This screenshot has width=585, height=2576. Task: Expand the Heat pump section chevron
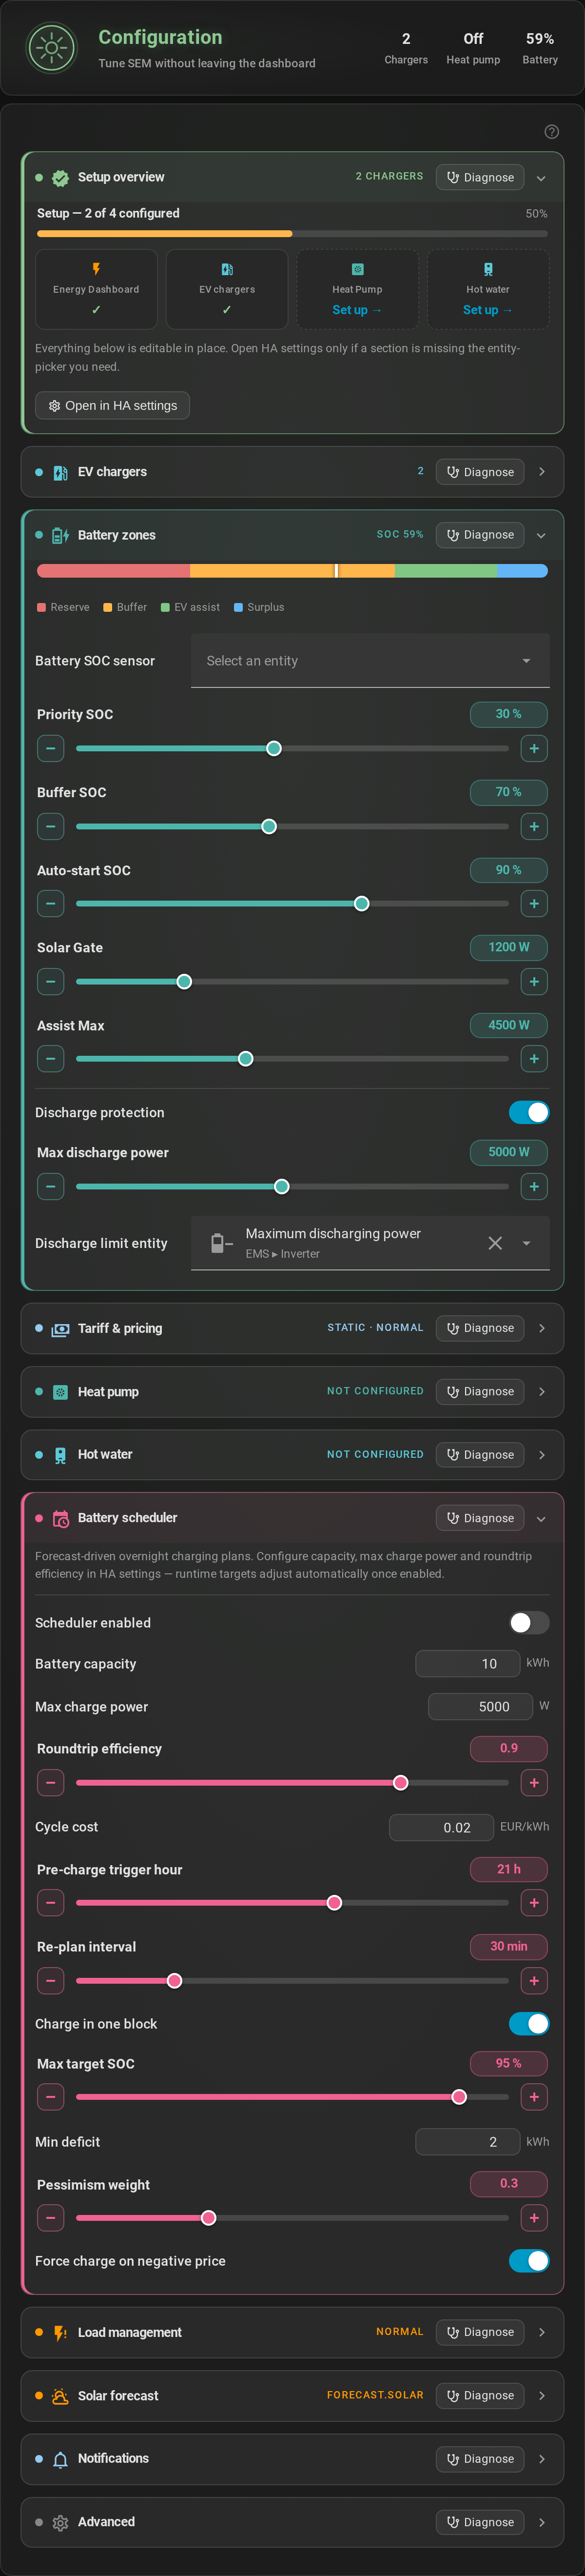(542, 1391)
